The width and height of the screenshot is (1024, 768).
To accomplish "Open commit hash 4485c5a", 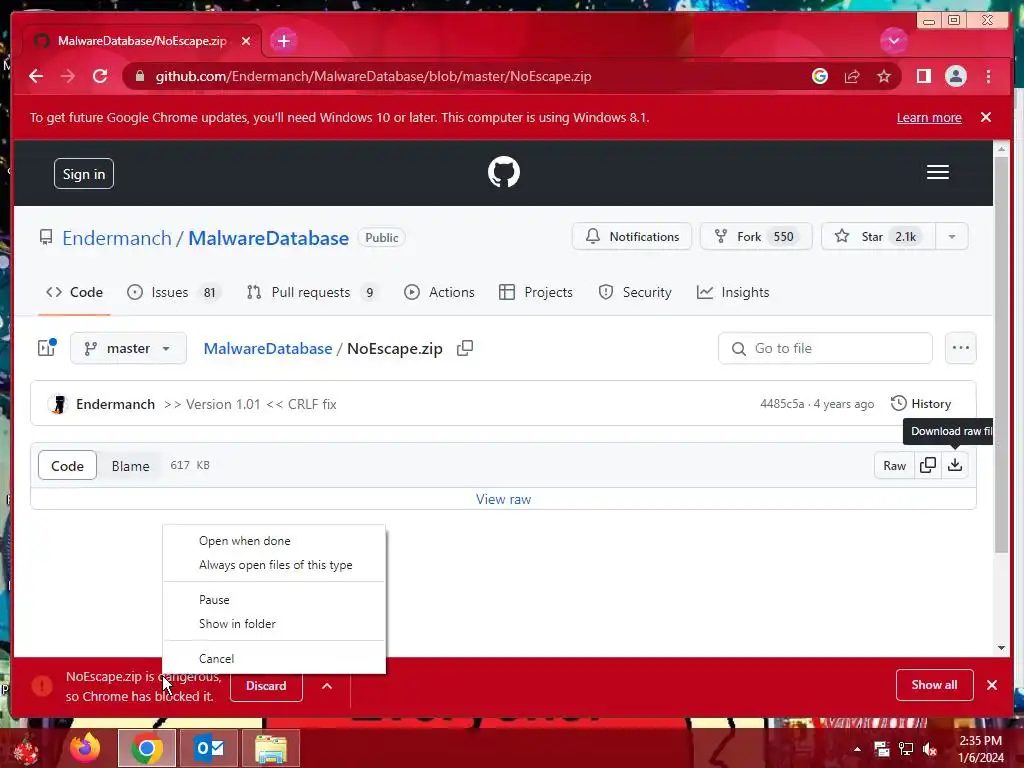I will tap(782, 404).
